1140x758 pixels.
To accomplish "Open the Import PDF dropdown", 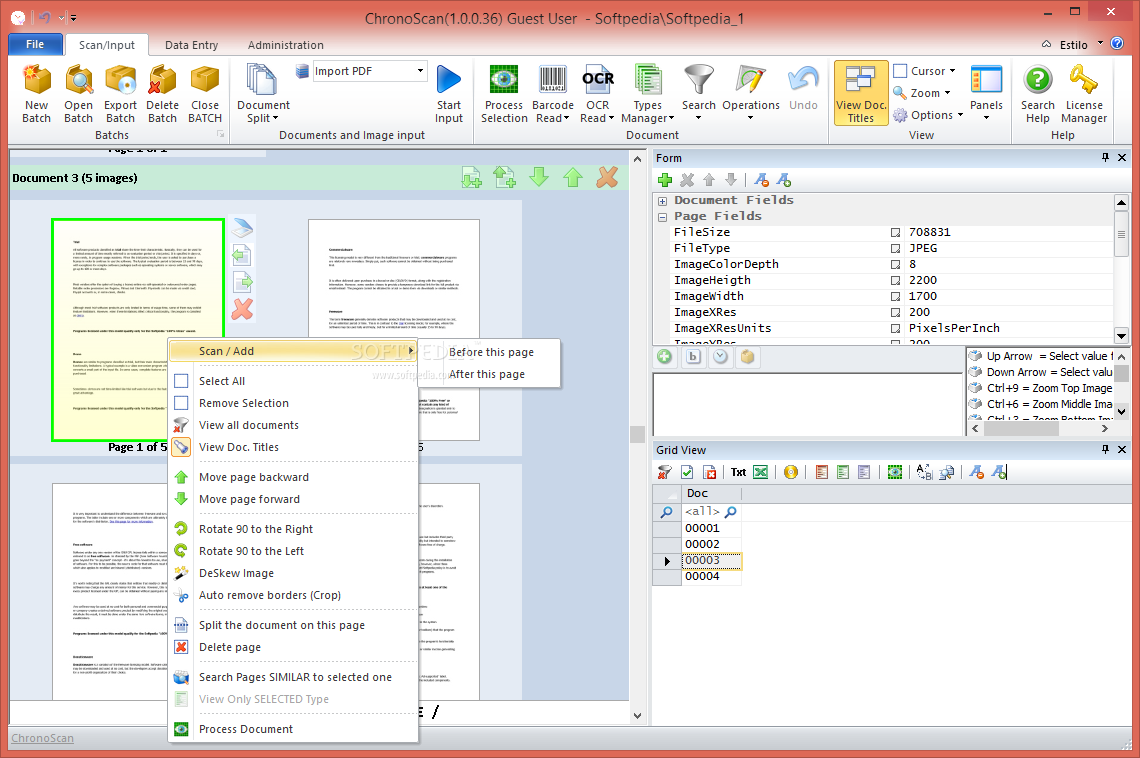I will pos(420,70).
